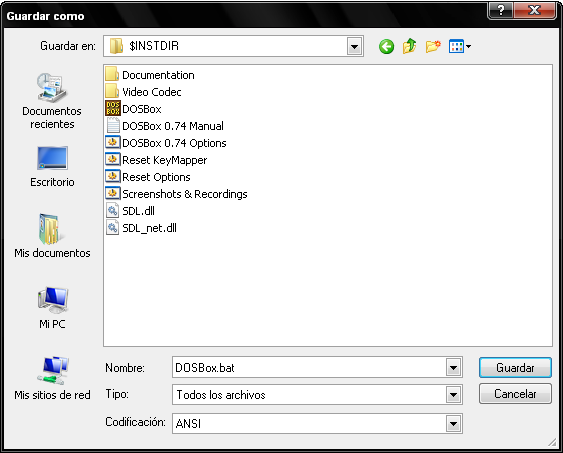Click the 'Documentation' folder name

(158, 75)
